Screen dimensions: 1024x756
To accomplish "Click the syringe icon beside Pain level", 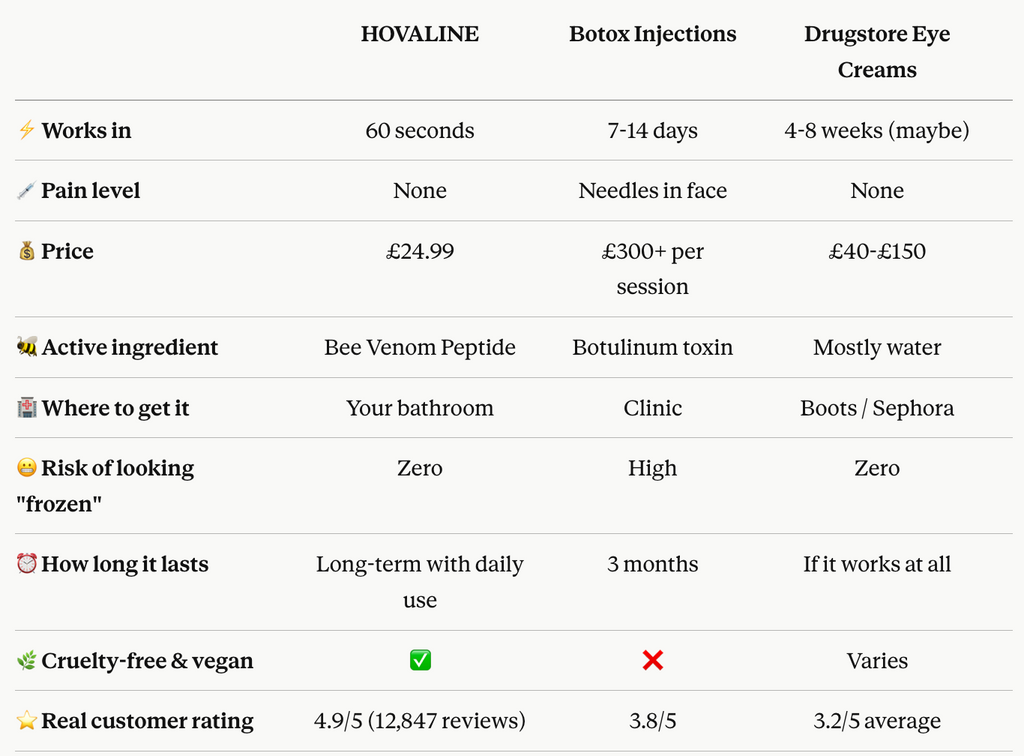I will click(26, 191).
